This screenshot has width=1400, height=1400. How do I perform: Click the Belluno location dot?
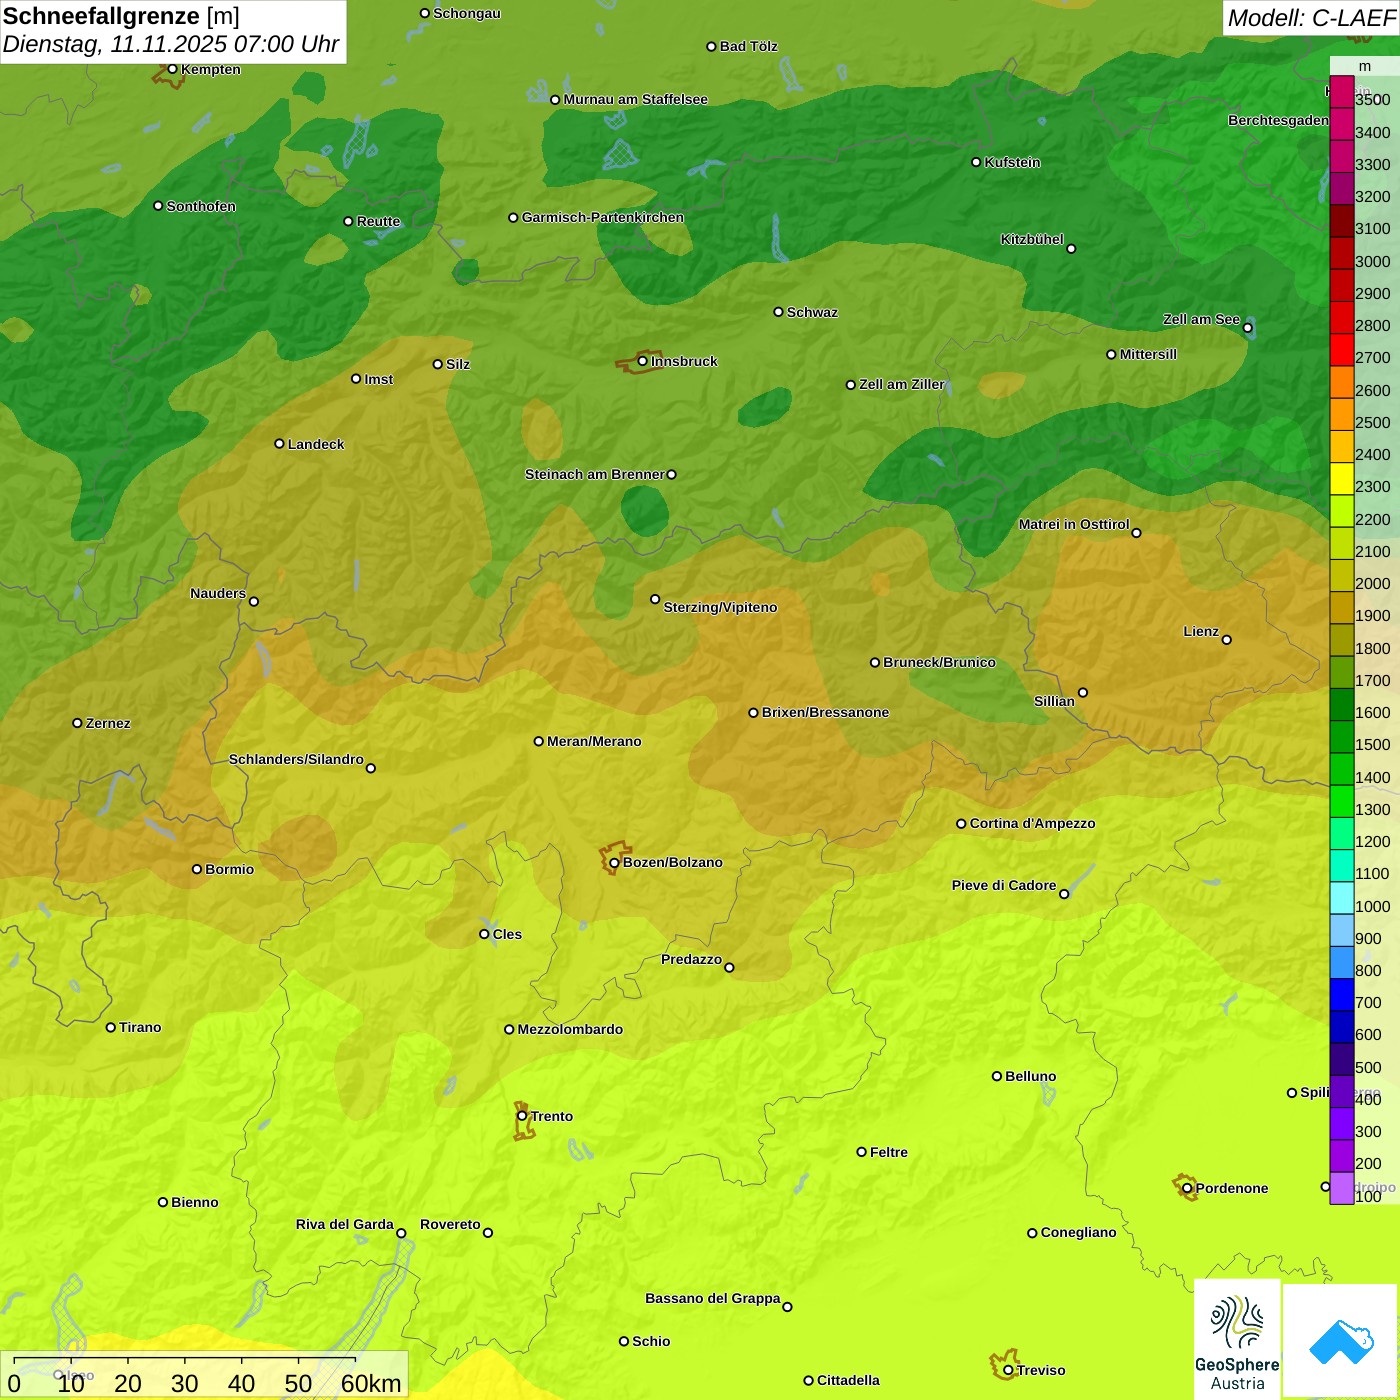click(997, 1076)
